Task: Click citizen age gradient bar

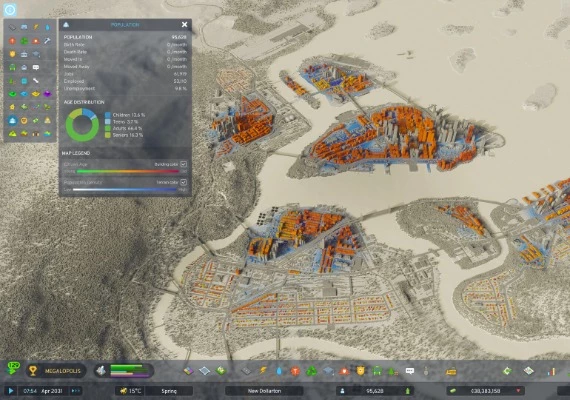Action: pos(128,171)
